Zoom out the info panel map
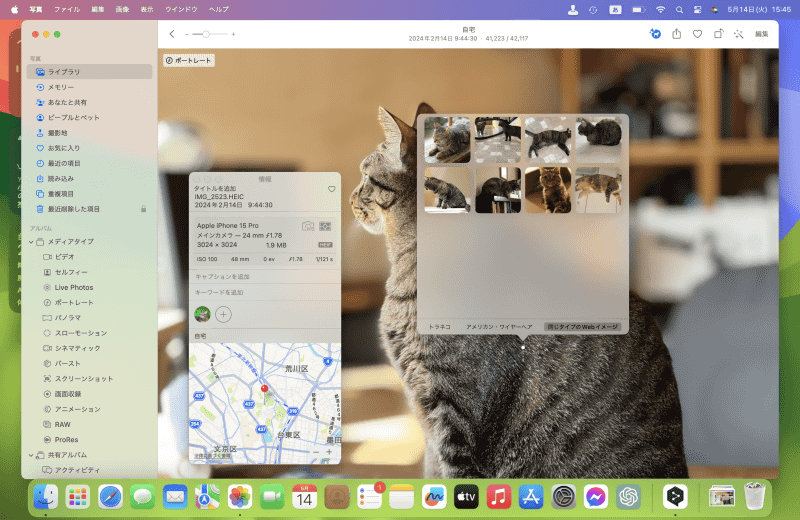Image resolution: width=800 pixels, height=520 pixels. 316,452
